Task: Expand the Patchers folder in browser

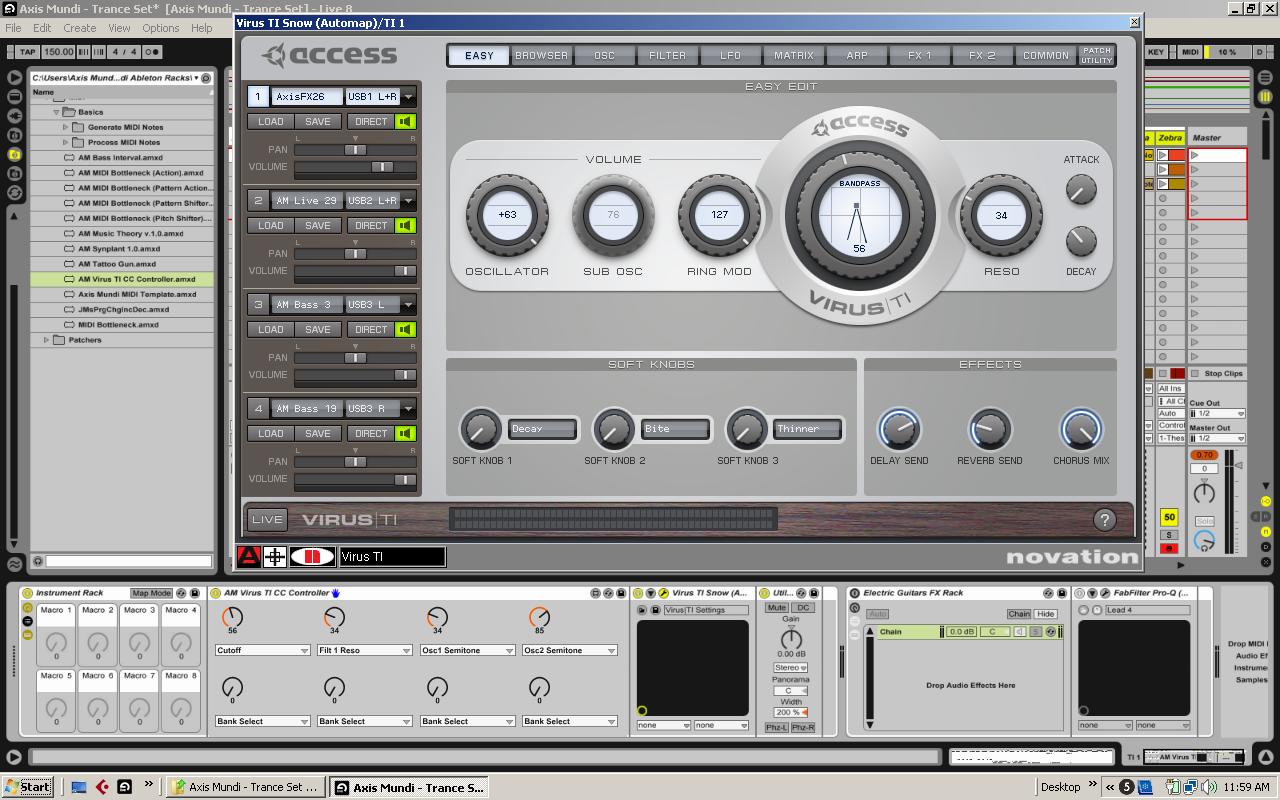Action: pyautogui.click(x=46, y=340)
